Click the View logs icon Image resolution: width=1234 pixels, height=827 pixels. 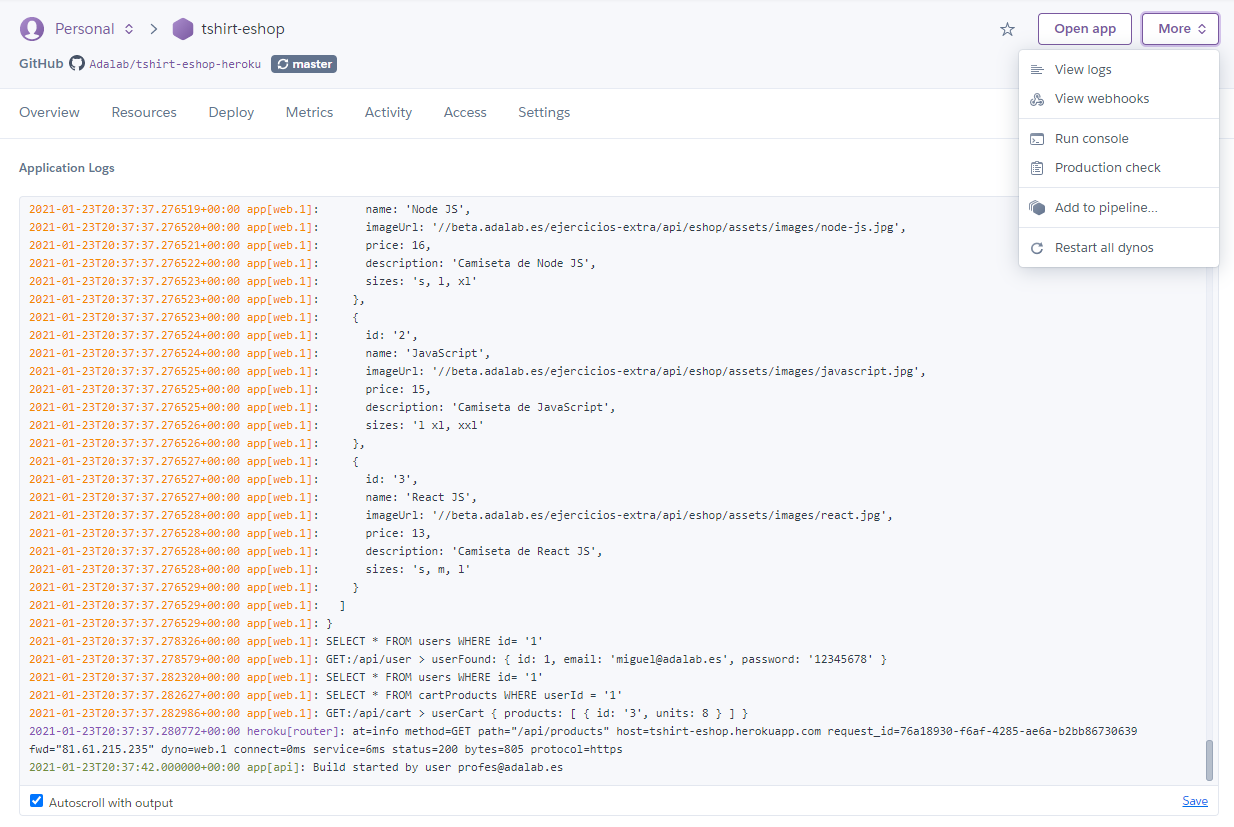(x=1037, y=70)
